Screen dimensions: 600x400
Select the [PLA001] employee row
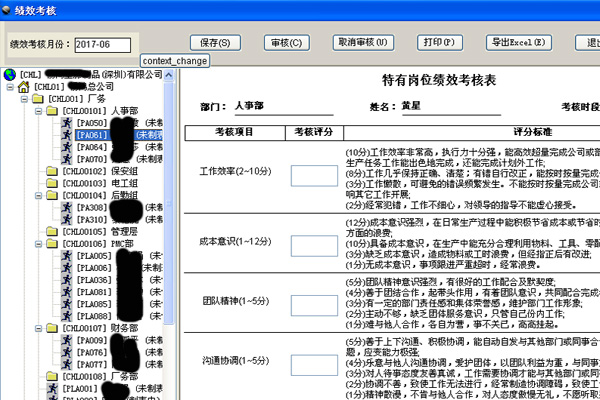[x=112, y=389]
